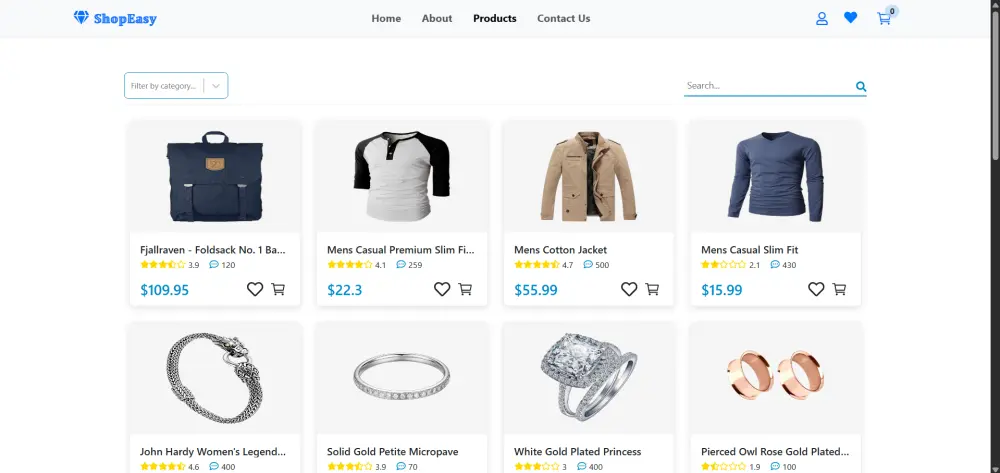This screenshot has width=1000, height=473.
Task: Toggle wishlist heart for Mens Cotton Jacket
Action: point(629,289)
